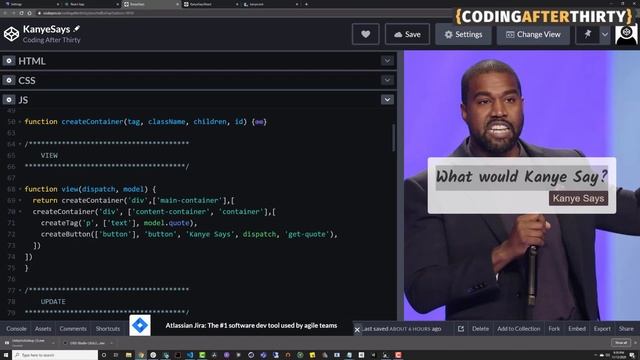This screenshot has height=360, width=640.
Task: Open the Atlassian Jira ad text link
Action: [251, 325]
